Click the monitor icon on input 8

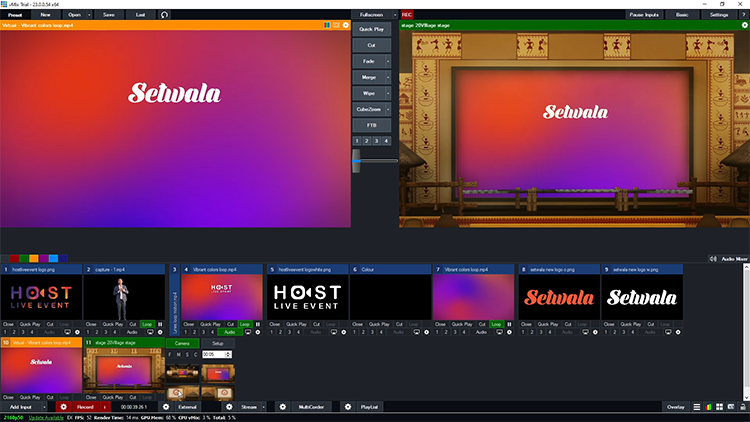coord(584,332)
